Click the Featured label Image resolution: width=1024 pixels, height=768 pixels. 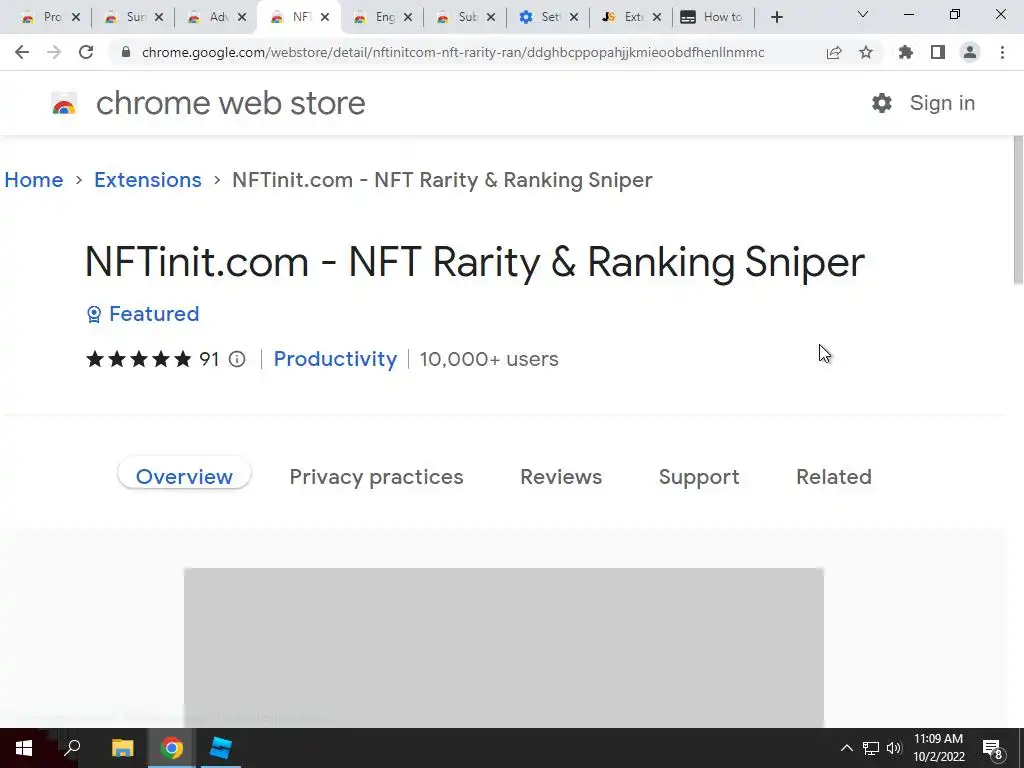pos(154,314)
